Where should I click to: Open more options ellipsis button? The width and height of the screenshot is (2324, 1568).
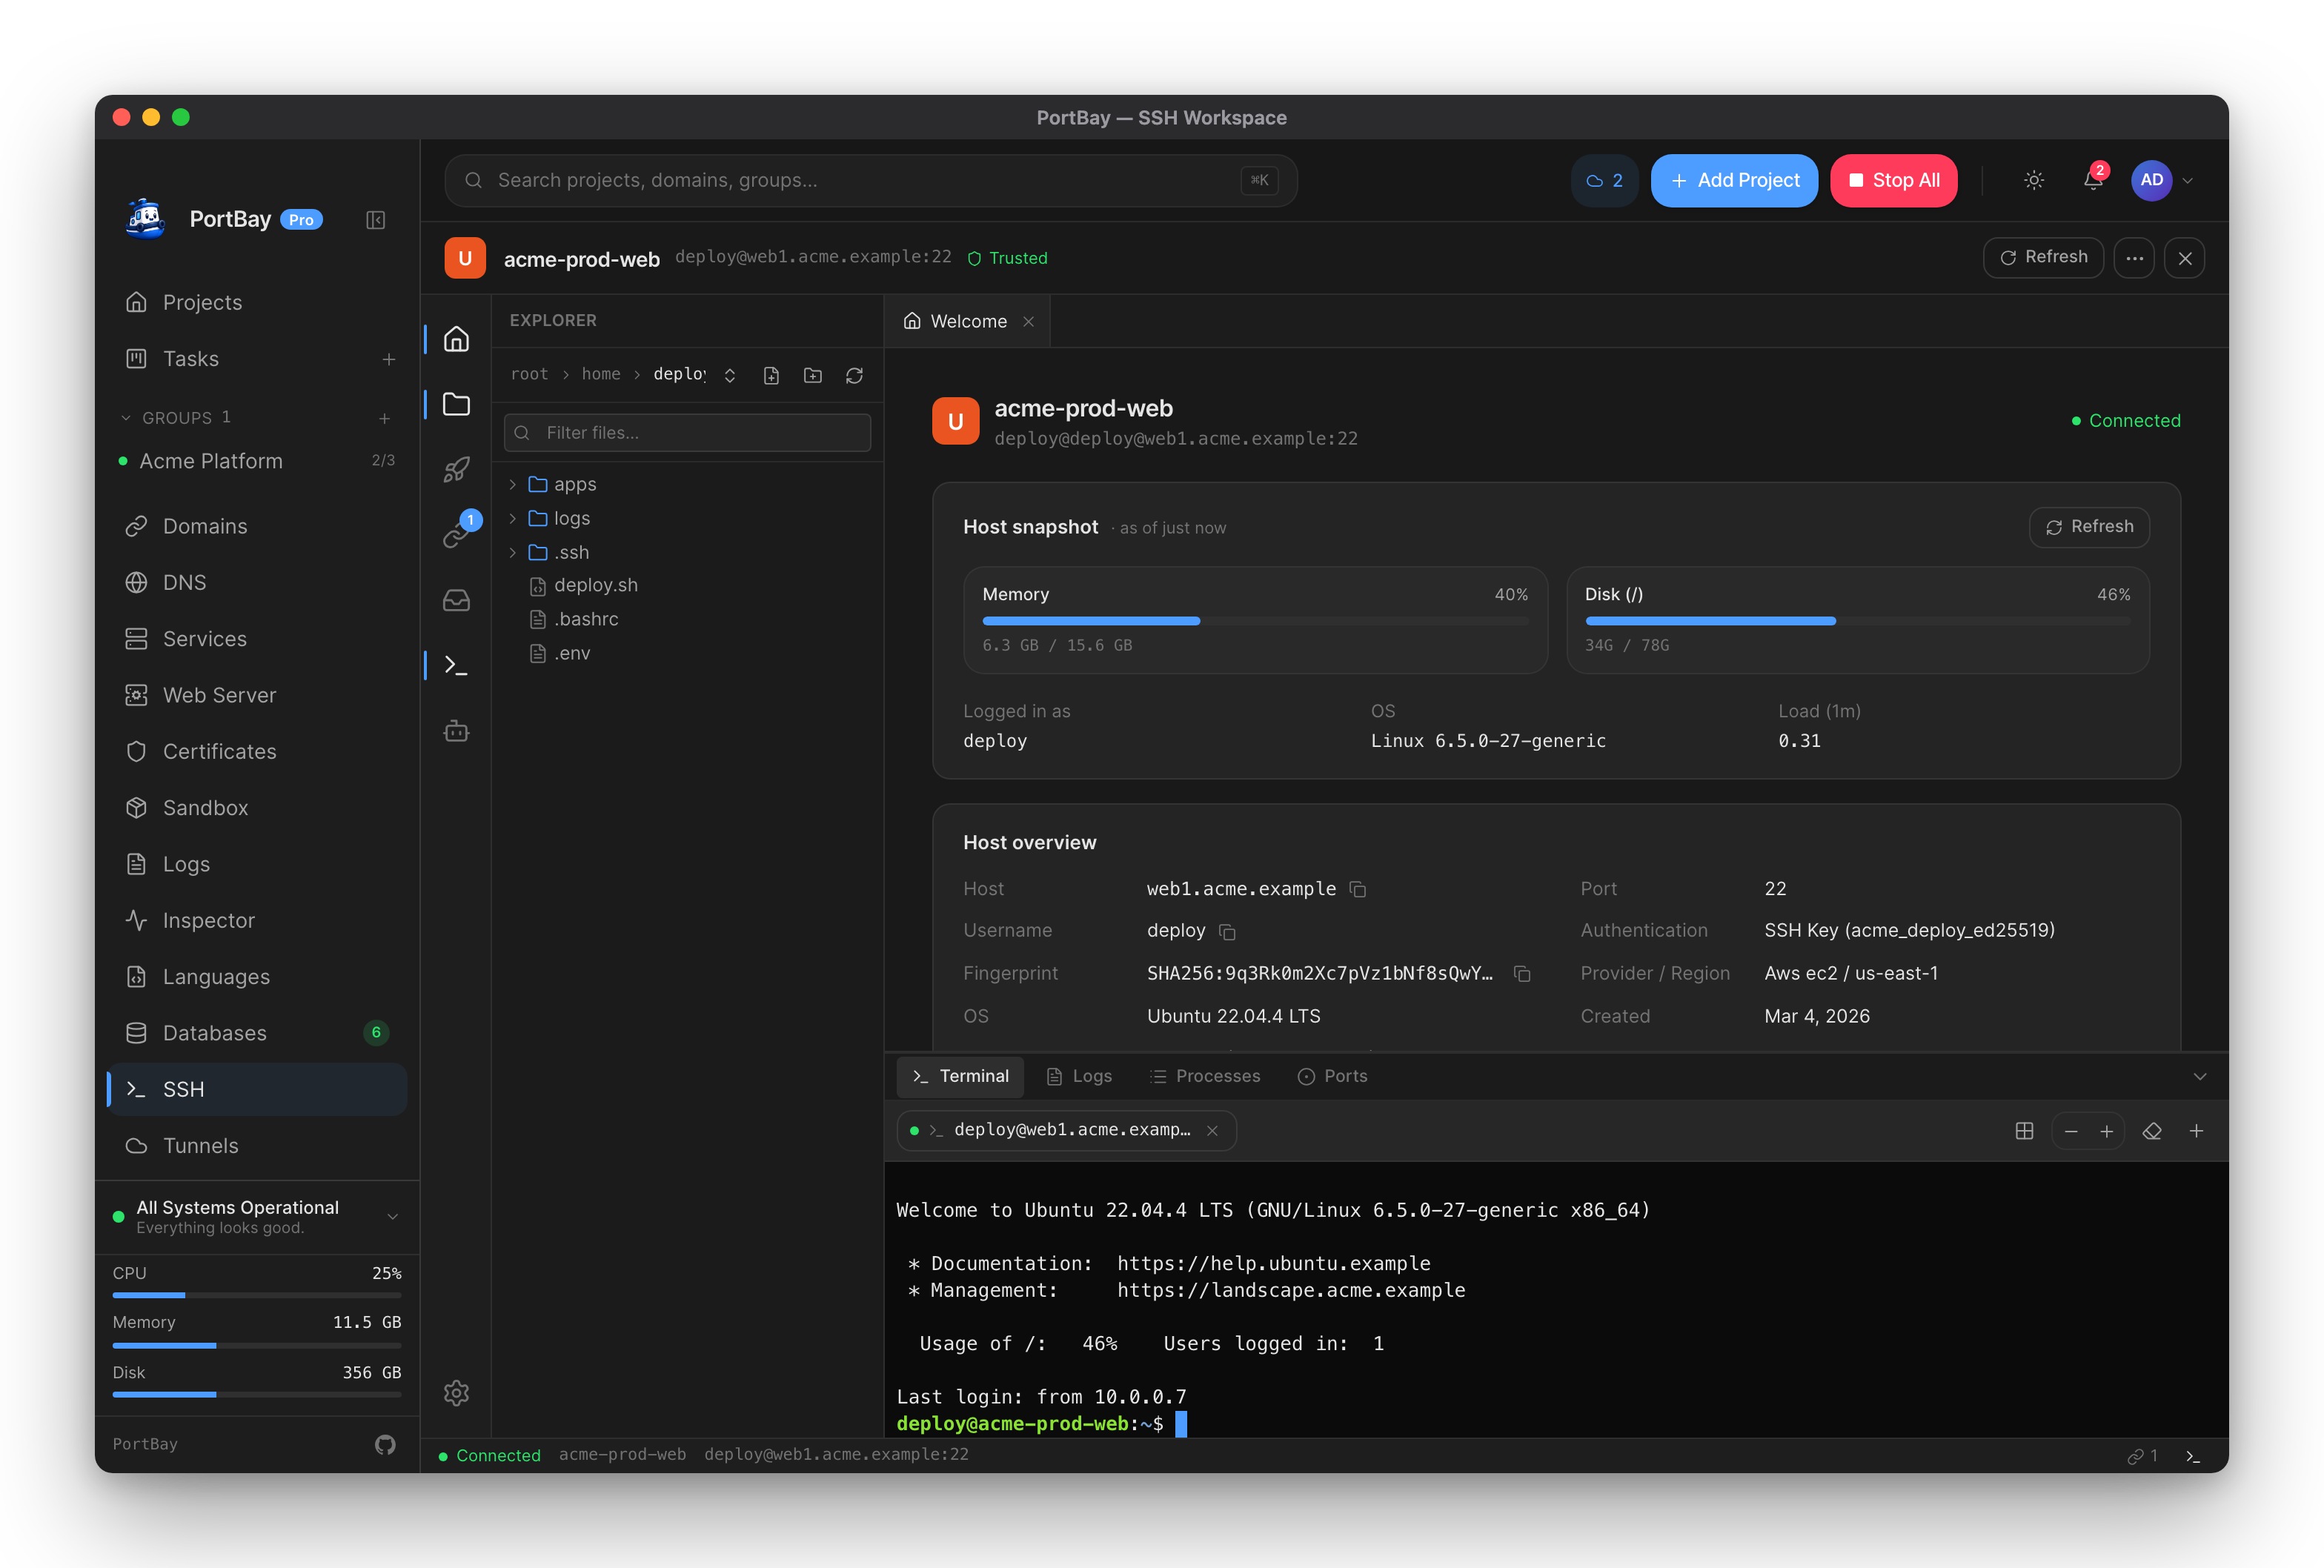(x=2134, y=258)
